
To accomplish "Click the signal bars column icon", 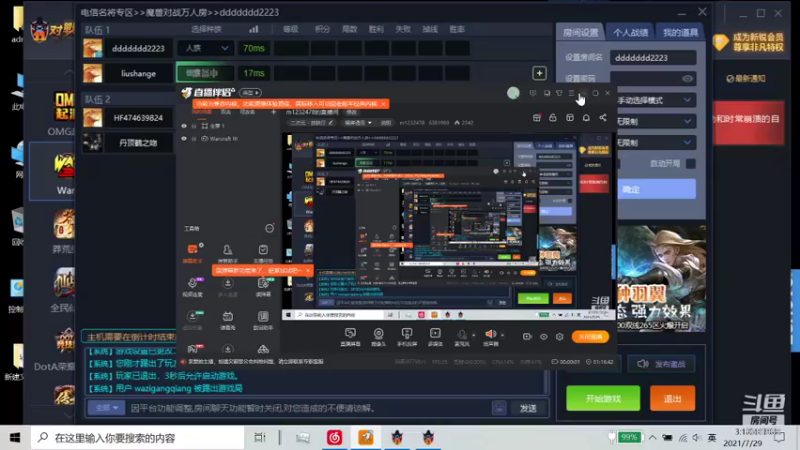I will point(254,30).
